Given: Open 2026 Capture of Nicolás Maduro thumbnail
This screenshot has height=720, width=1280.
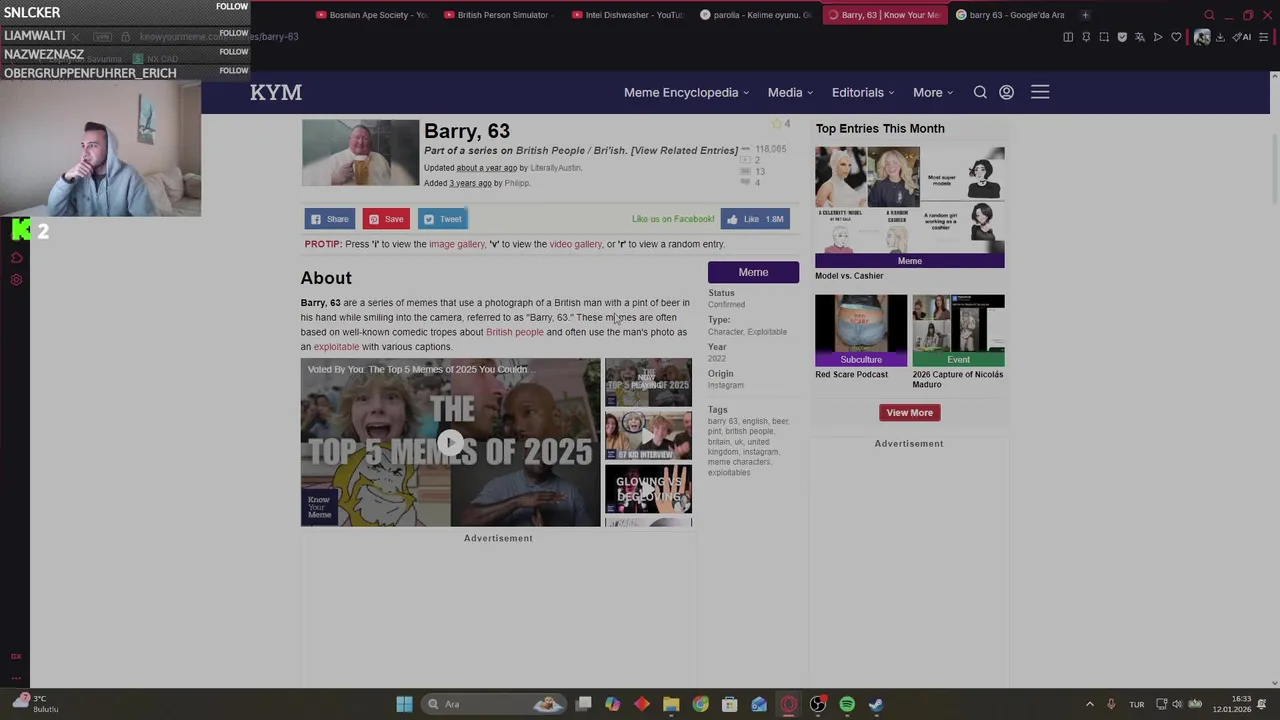Looking at the screenshot, I should click(x=958, y=330).
